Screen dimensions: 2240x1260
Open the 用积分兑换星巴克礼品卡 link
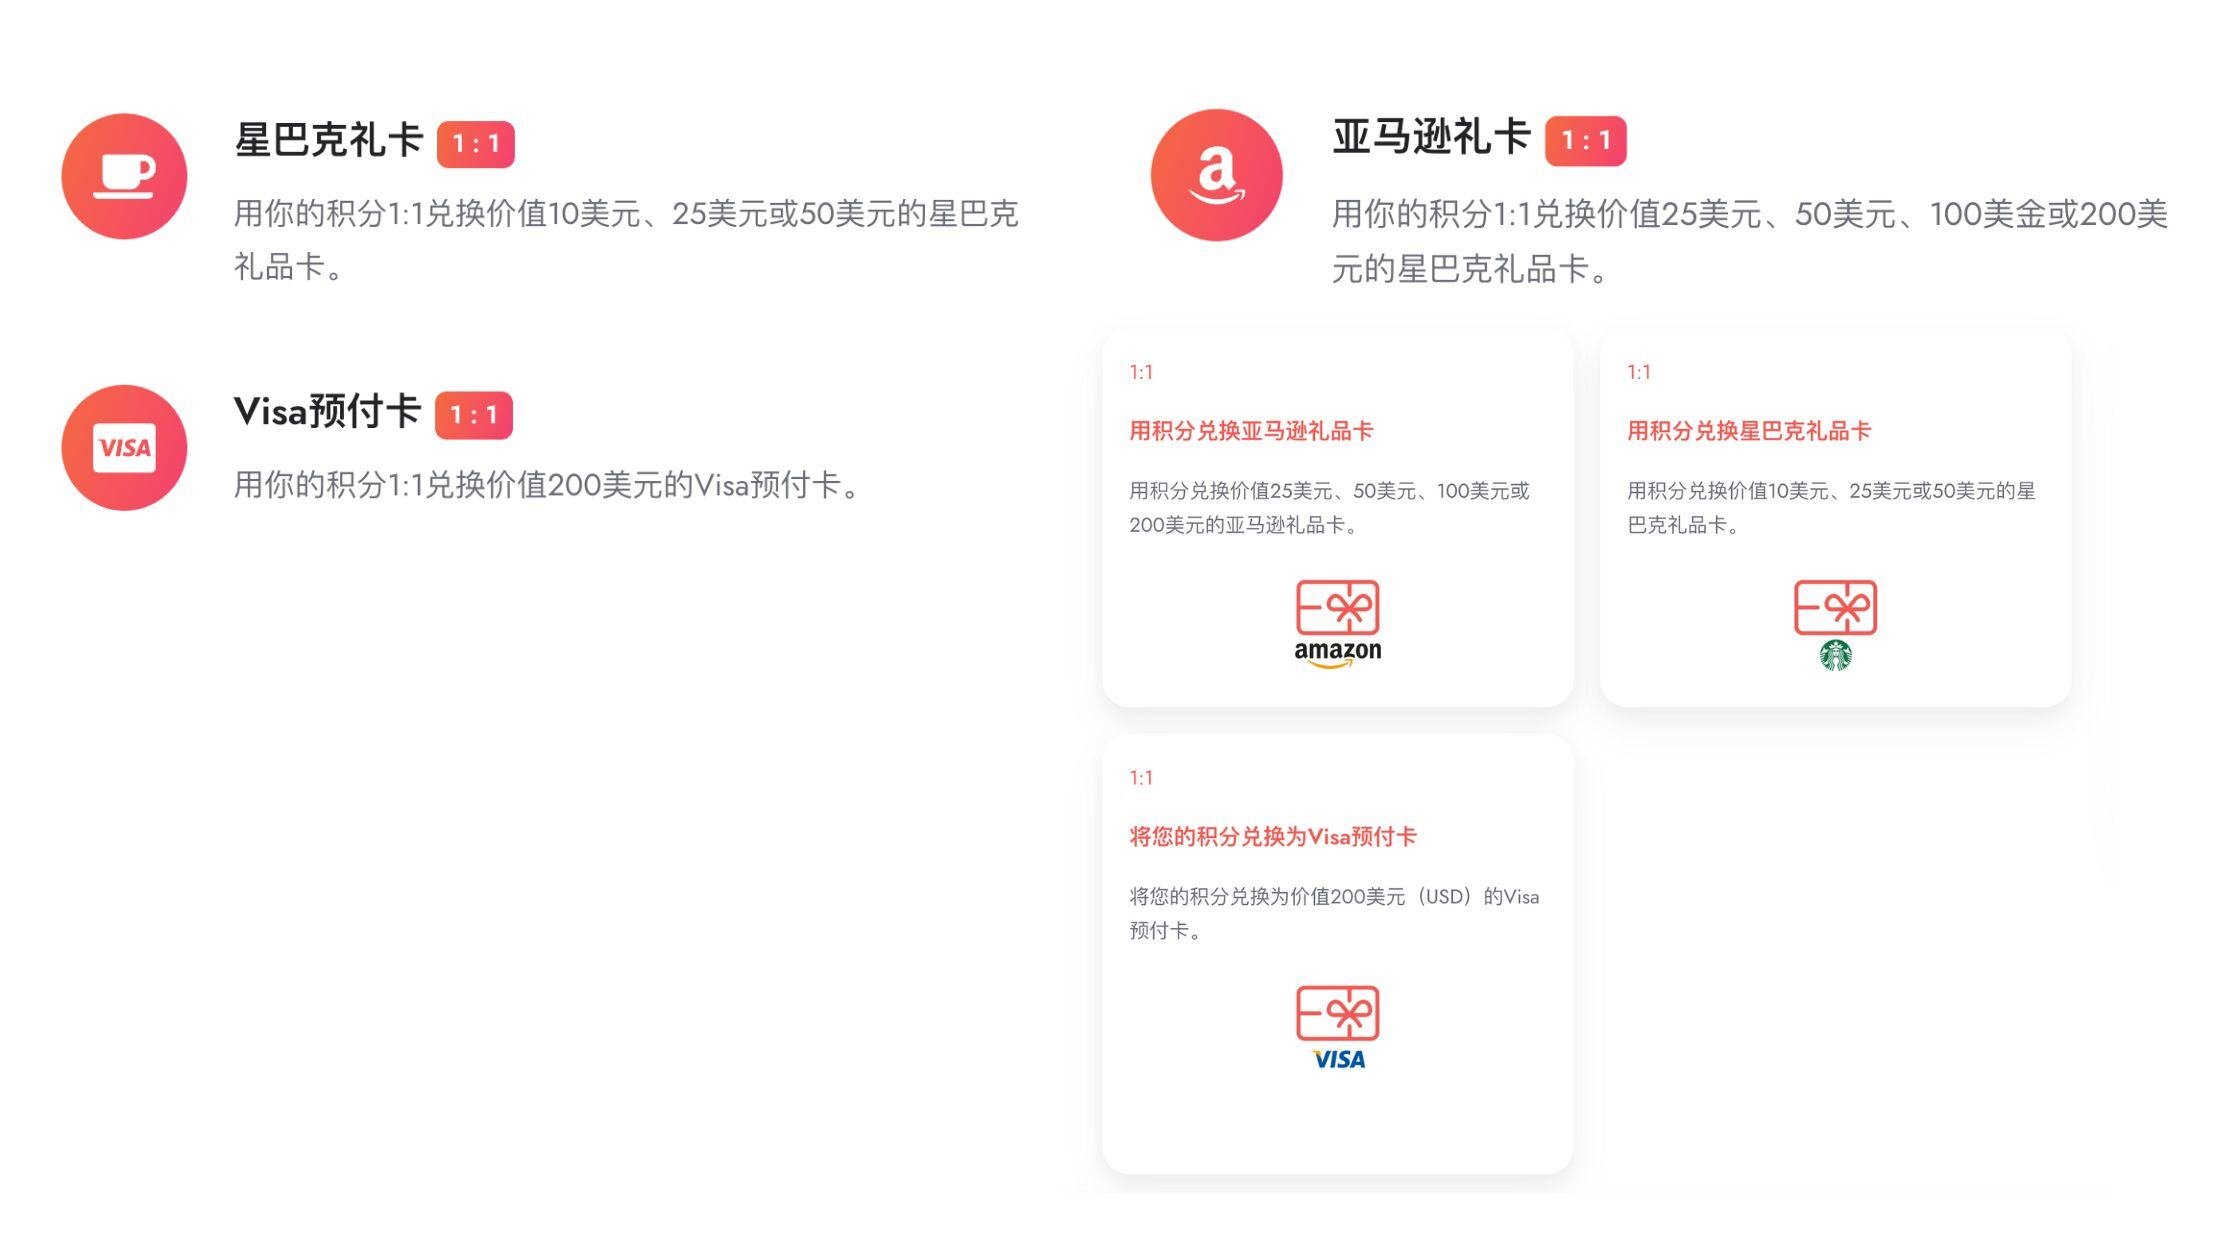pos(1749,431)
